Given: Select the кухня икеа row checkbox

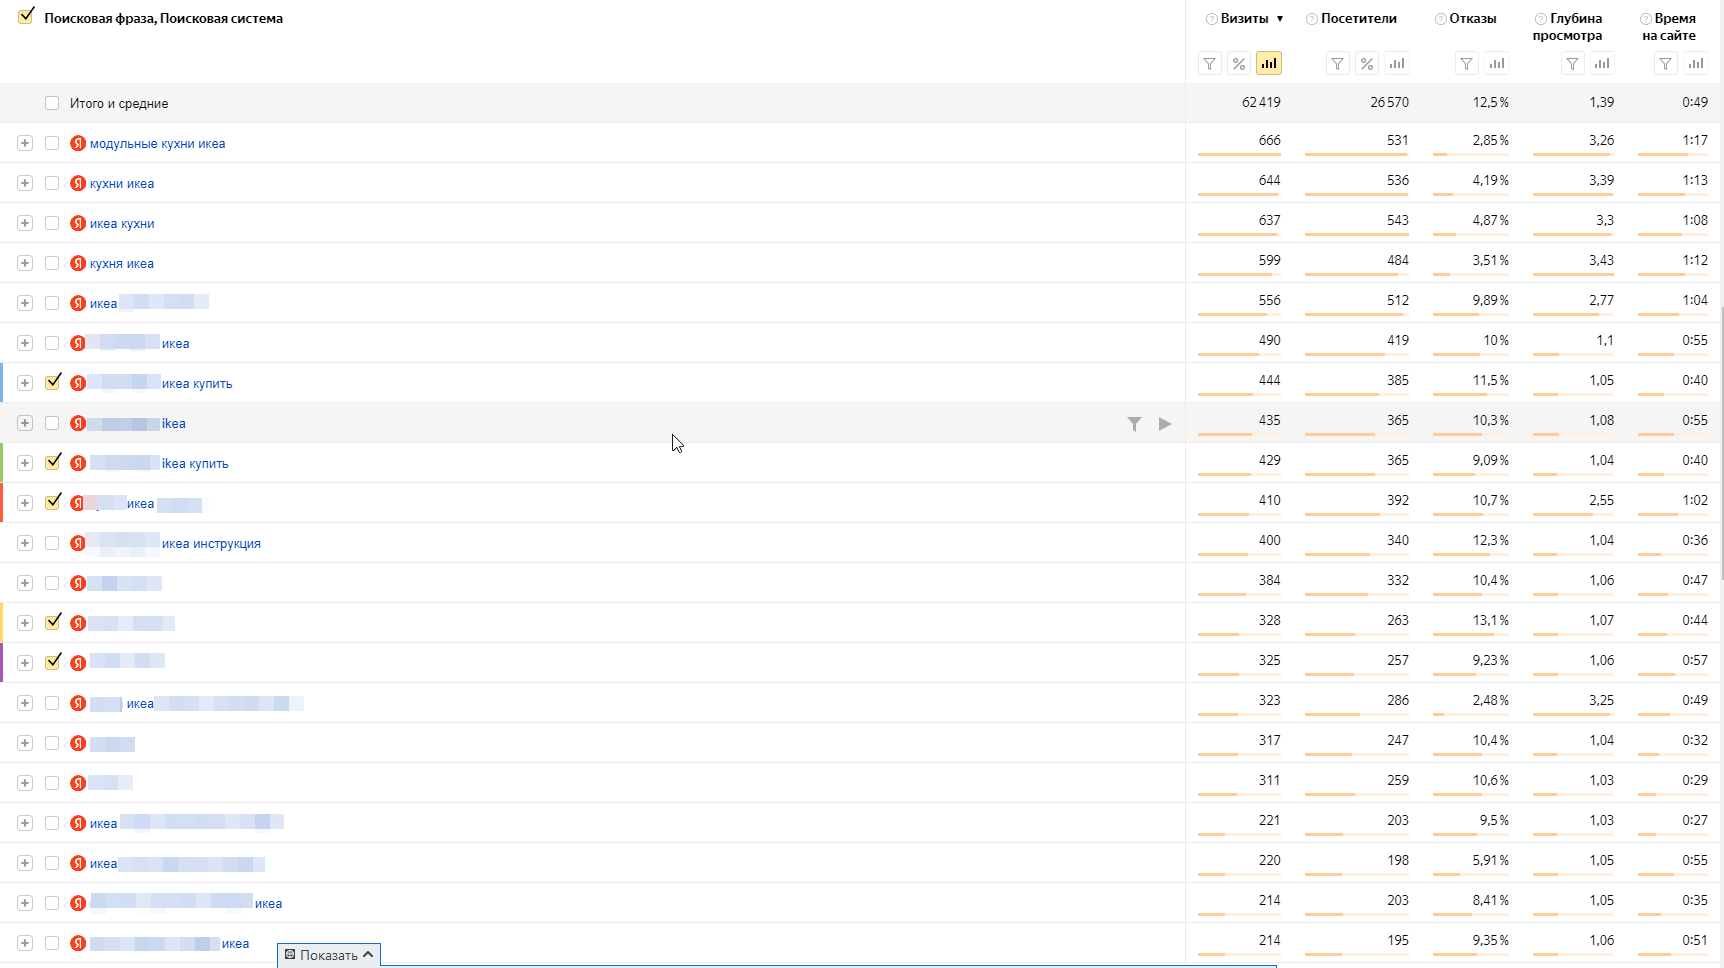Looking at the screenshot, I should click(x=52, y=263).
